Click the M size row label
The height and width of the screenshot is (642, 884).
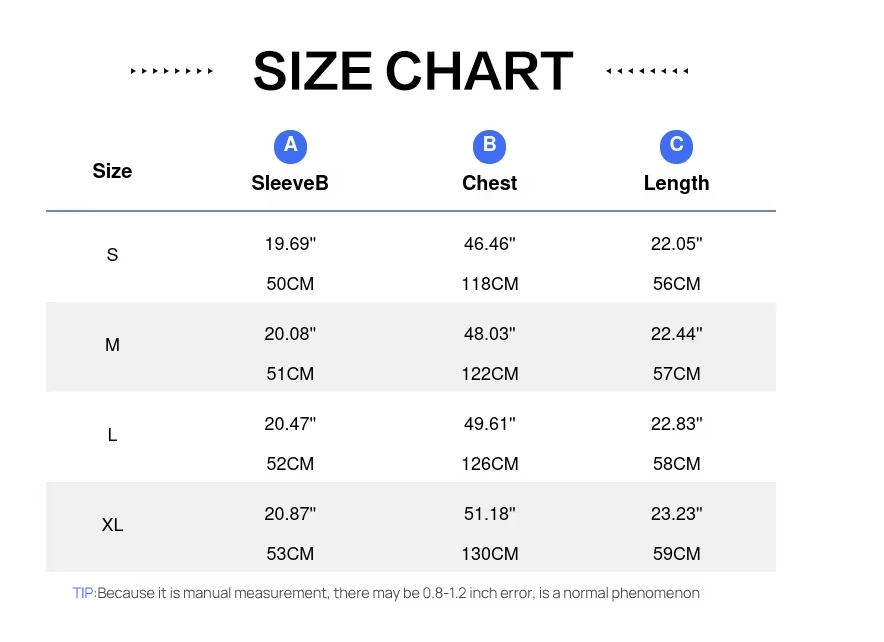coord(112,345)
